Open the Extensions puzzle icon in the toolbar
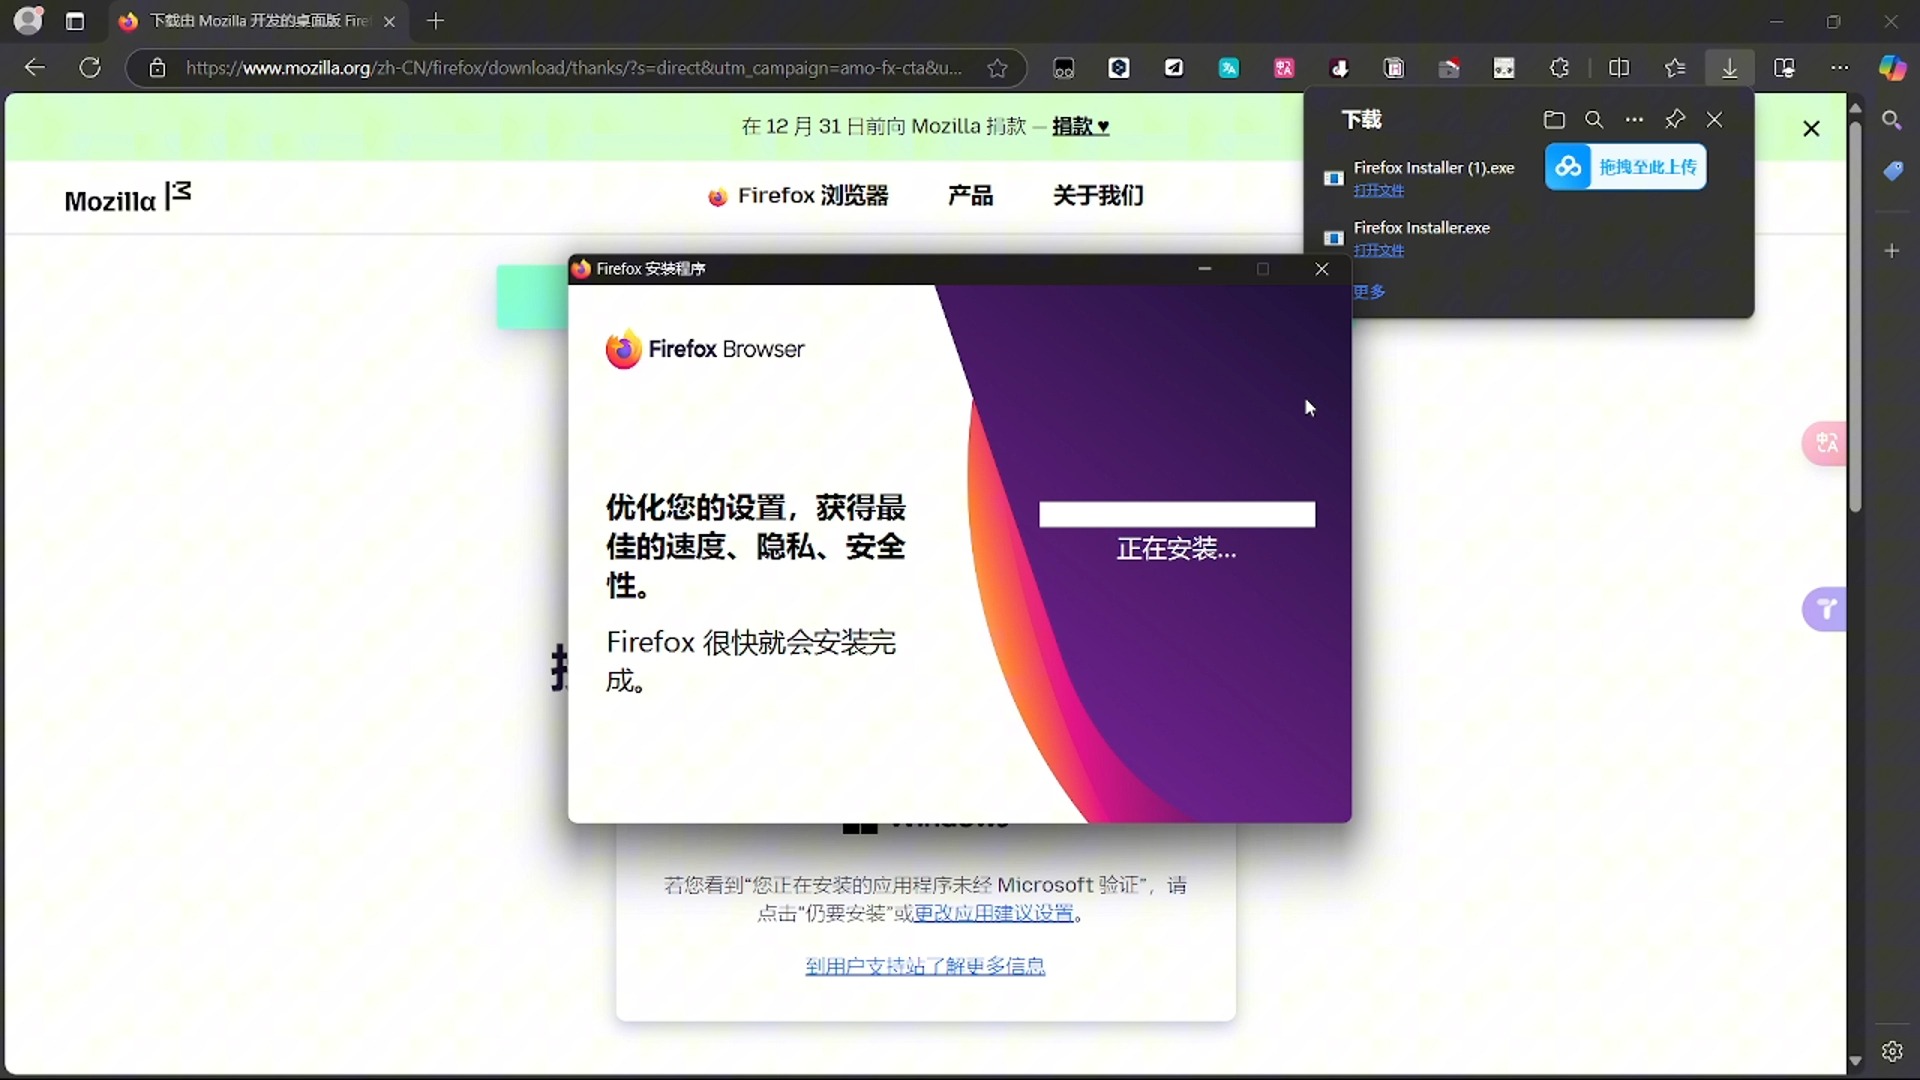Image resolution: width=1920 pixels, height=1080 pixels. pyautogui.click(x=1559, y=68)
